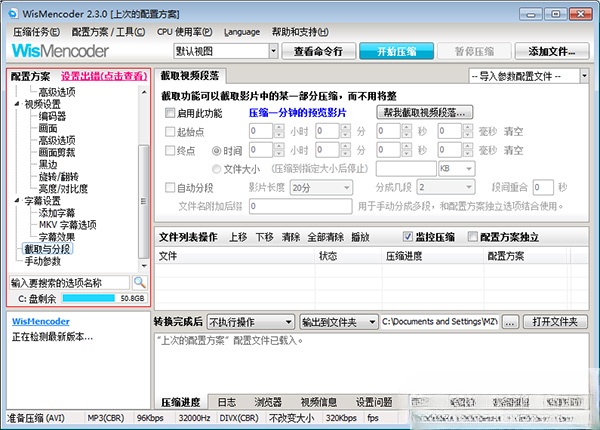The image size is (600, 430).
Task: Switch to 浏览器 tab
Action: click(268, 402)
